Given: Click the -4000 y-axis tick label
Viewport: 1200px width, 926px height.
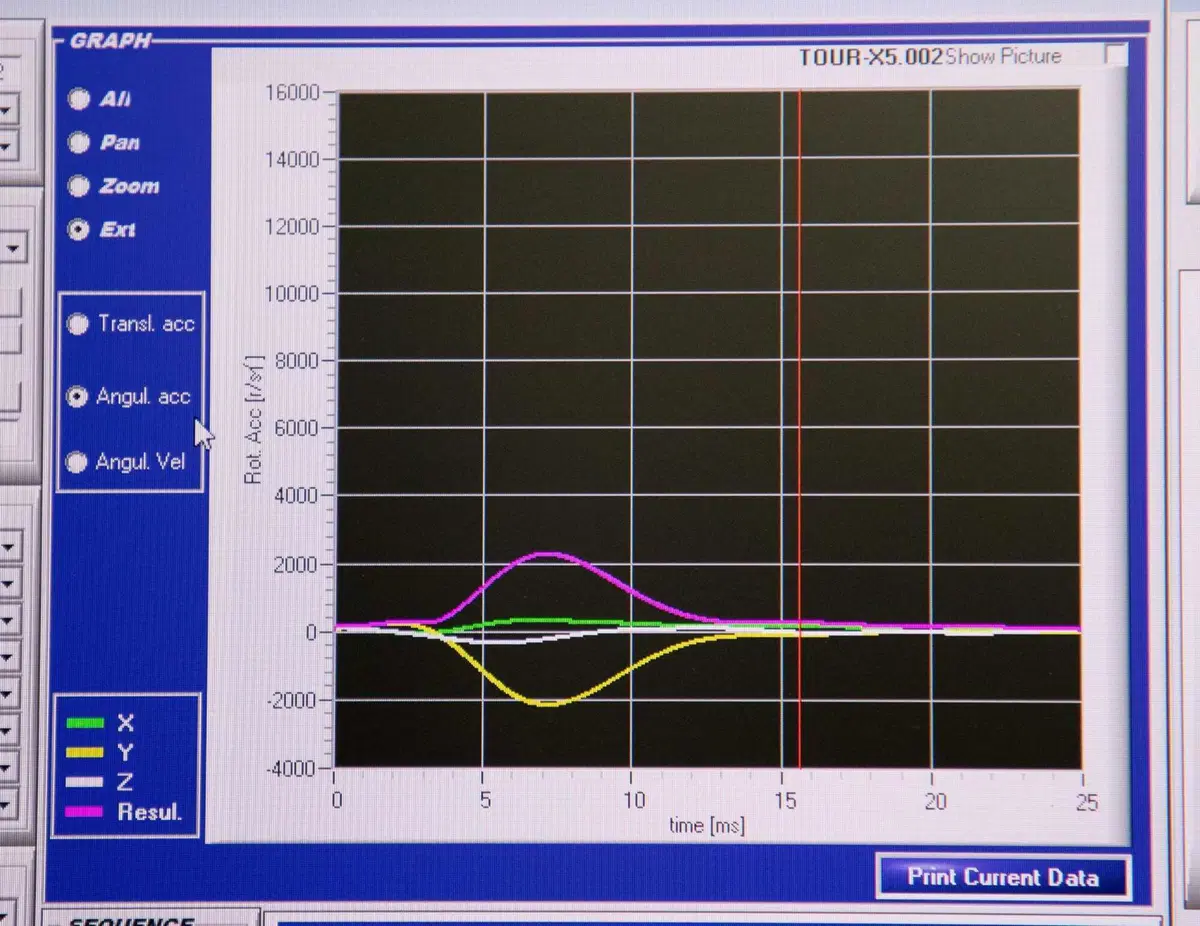Looking at the screenshot, I should (291, 769).
